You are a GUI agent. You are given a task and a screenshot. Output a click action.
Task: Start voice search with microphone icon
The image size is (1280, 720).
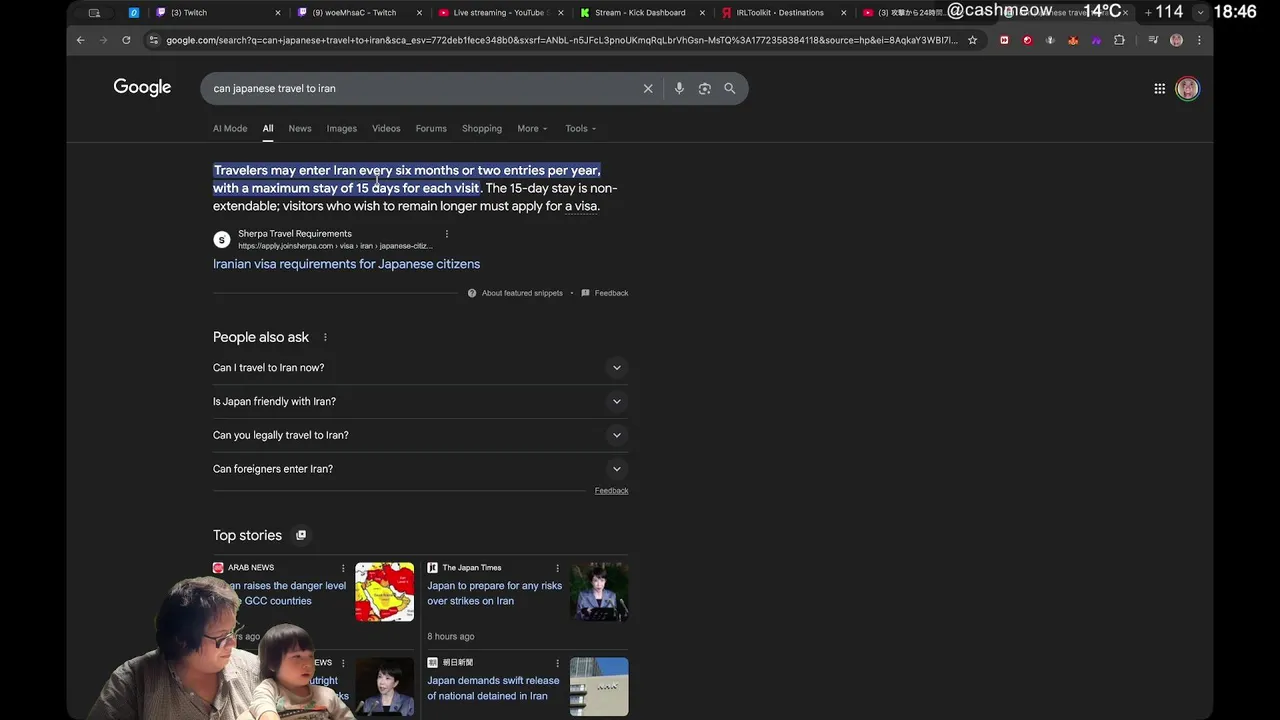tap(679, 88)
